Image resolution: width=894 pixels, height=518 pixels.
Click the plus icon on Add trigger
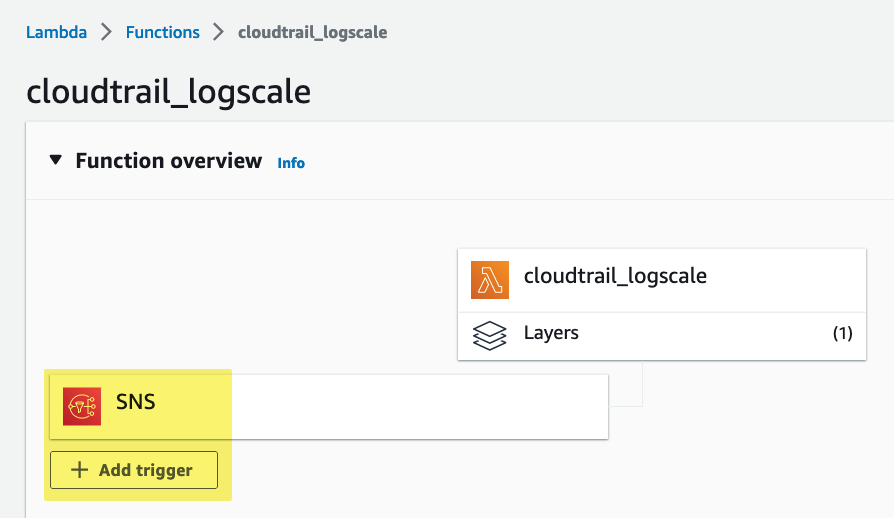[79, 470]
